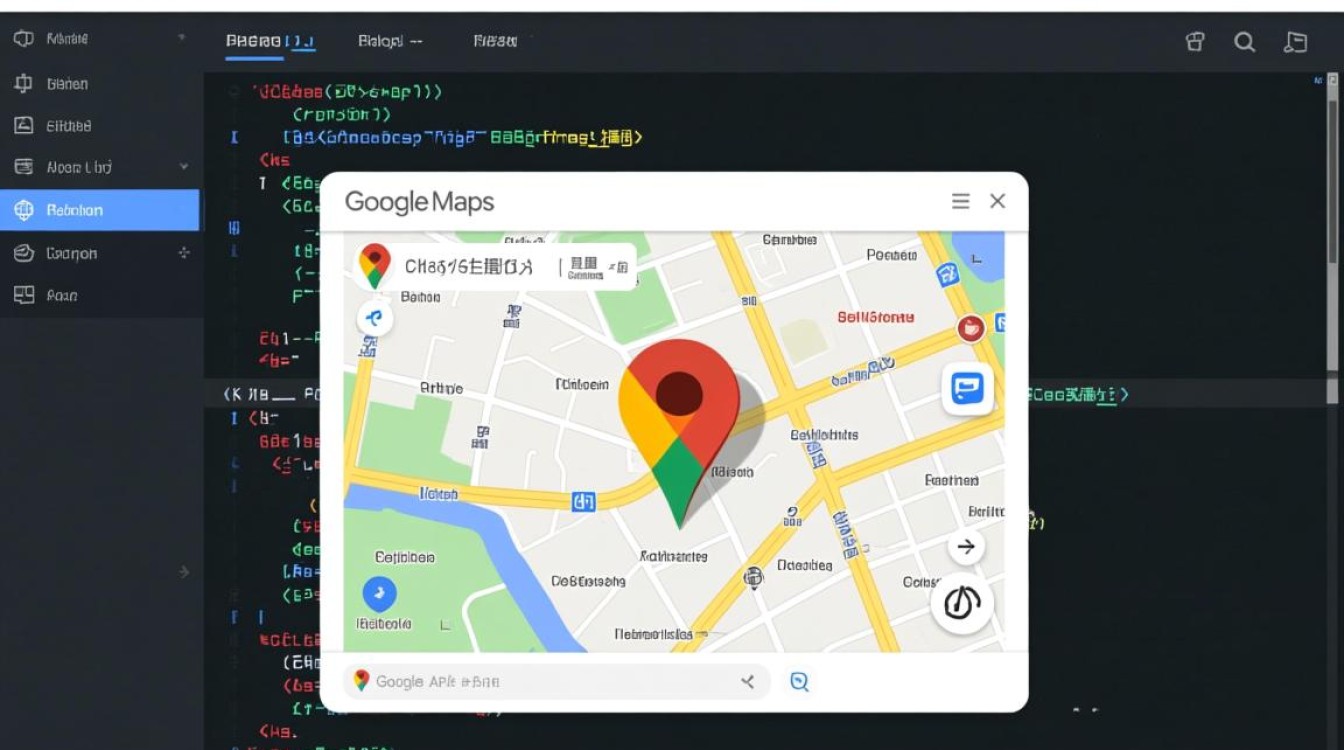Open the Google Maps hamburger menu
The image size is (1344, 750).
click(x=960, y=202)
